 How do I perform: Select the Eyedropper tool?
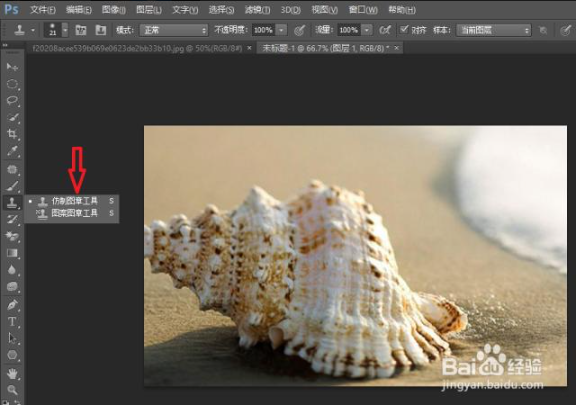pyautogui.click(x=12, y=150)
